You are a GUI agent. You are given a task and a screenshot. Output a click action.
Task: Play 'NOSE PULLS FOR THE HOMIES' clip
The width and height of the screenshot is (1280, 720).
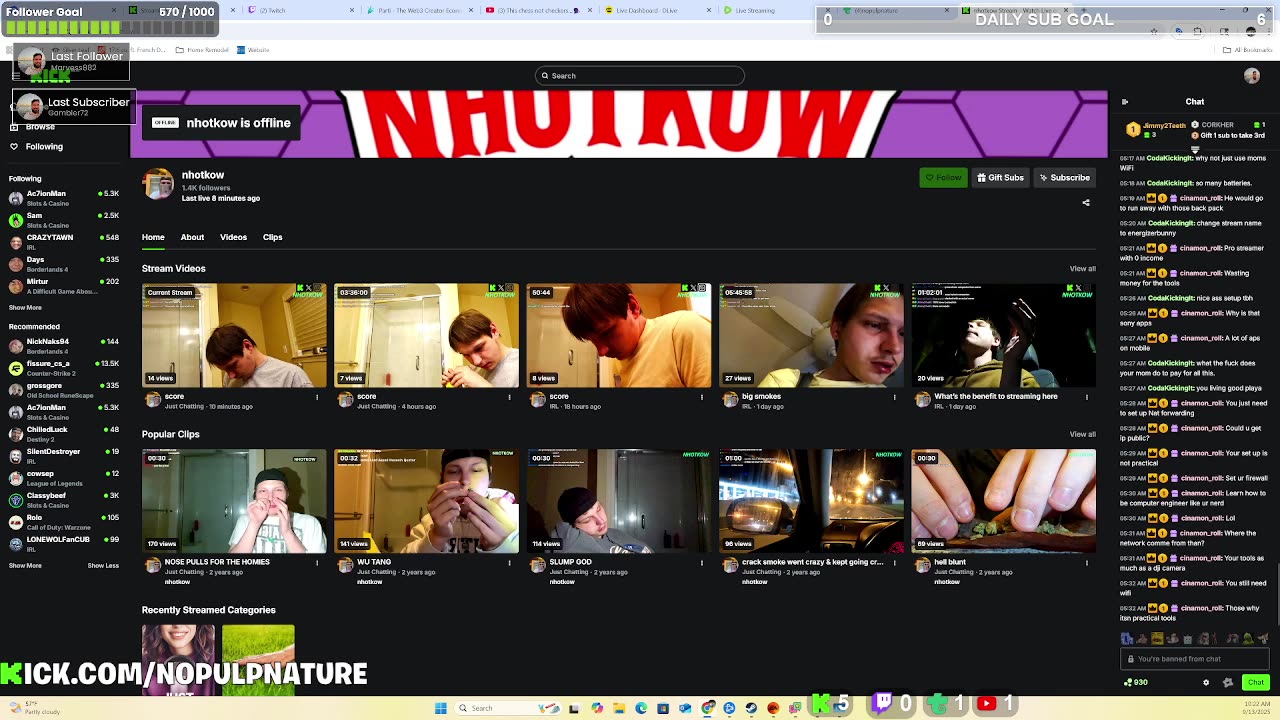[x=234, y=501]
